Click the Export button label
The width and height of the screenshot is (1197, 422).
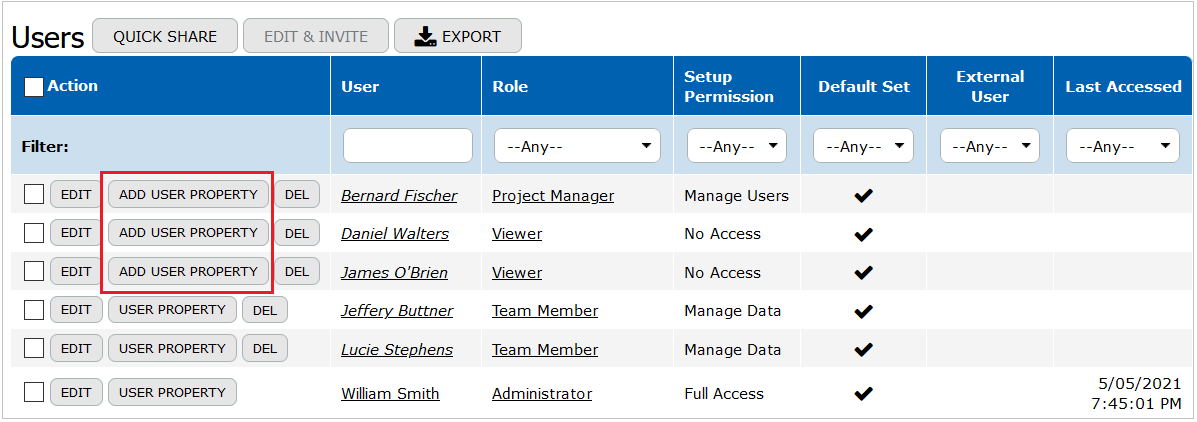(x=472, y=37)
